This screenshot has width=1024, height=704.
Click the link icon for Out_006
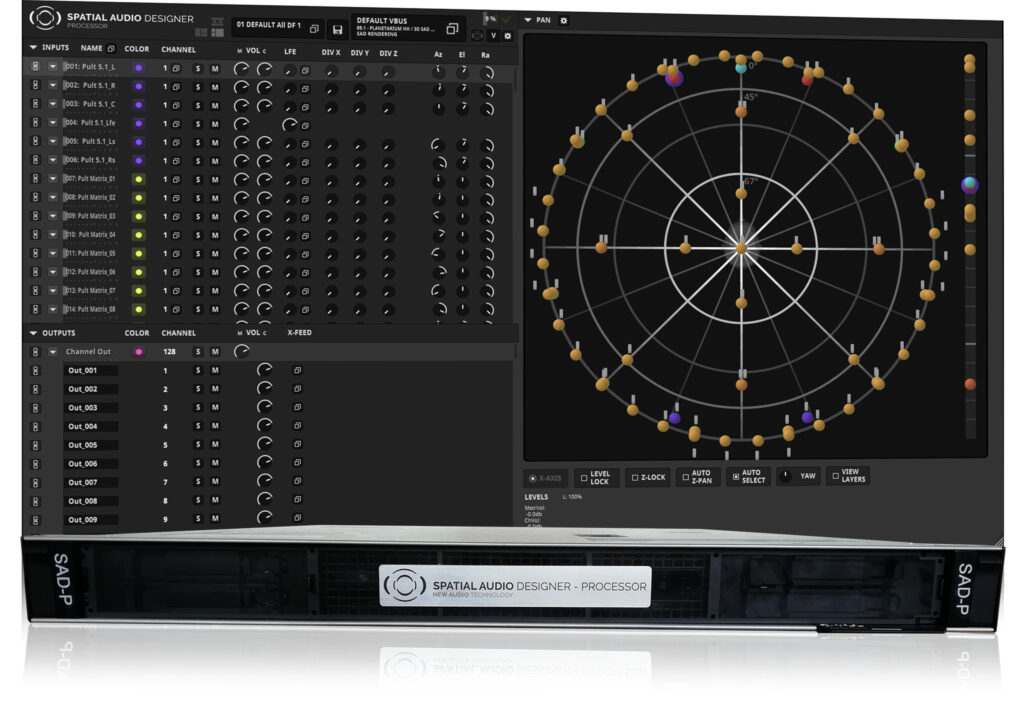tap(35, 464)
